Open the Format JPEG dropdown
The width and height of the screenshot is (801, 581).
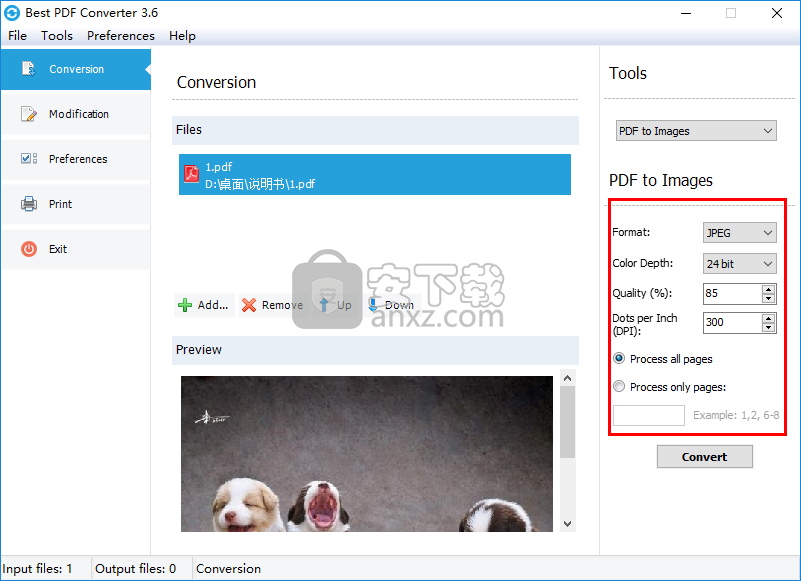[740, 233]
